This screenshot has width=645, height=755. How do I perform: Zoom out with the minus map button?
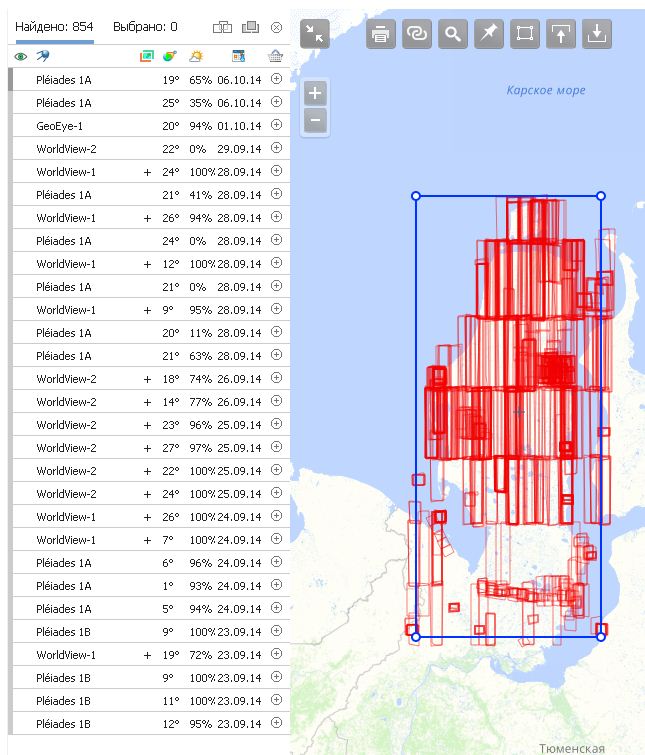(315, 121)
